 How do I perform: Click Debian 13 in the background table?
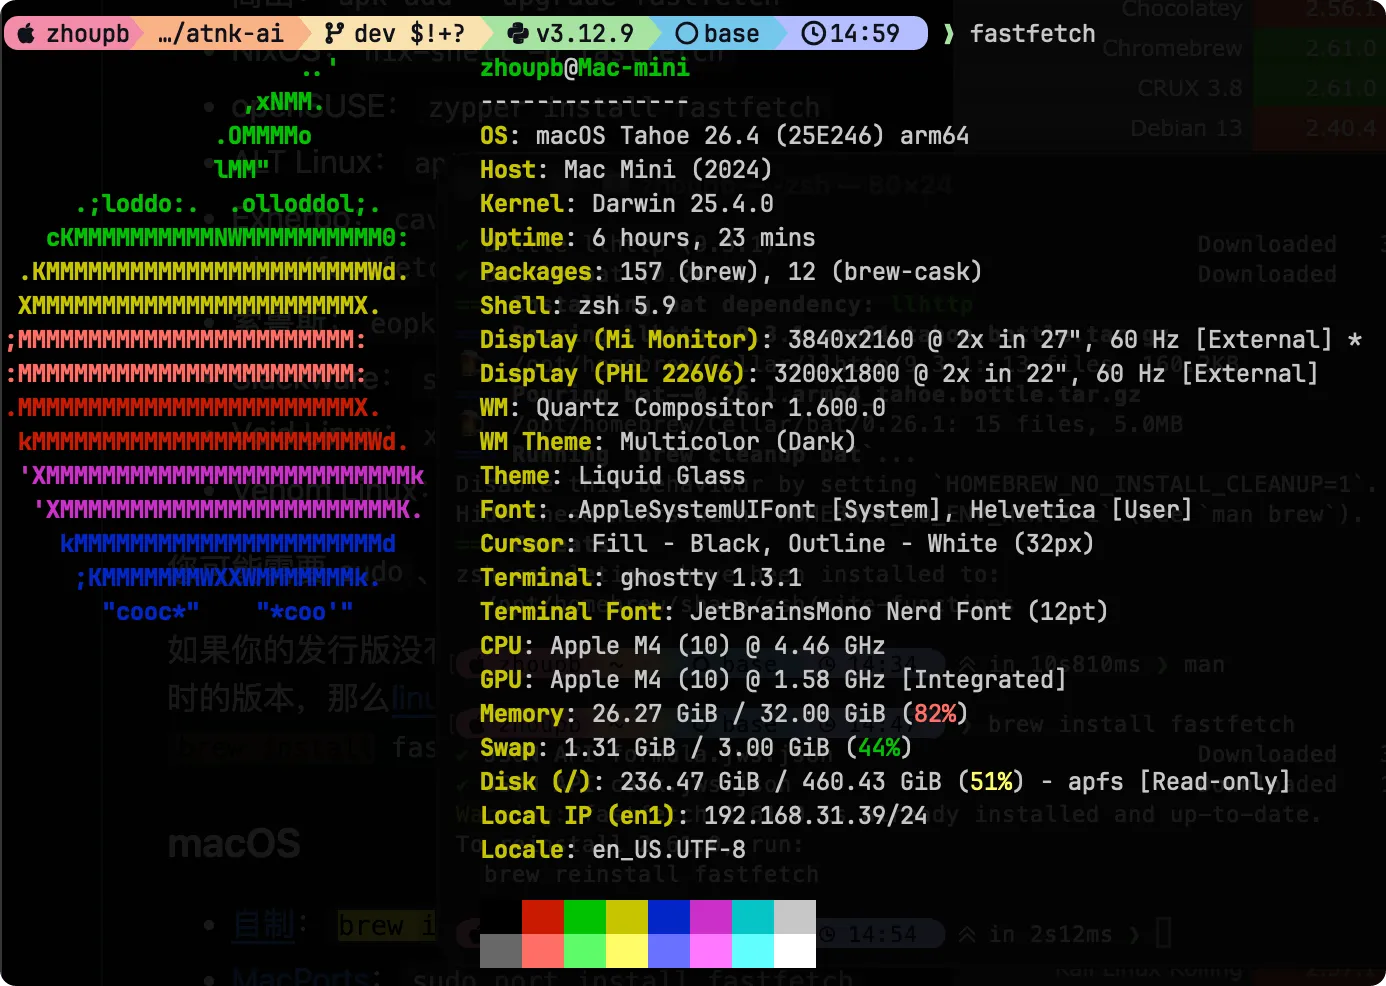coord(1186,128)
